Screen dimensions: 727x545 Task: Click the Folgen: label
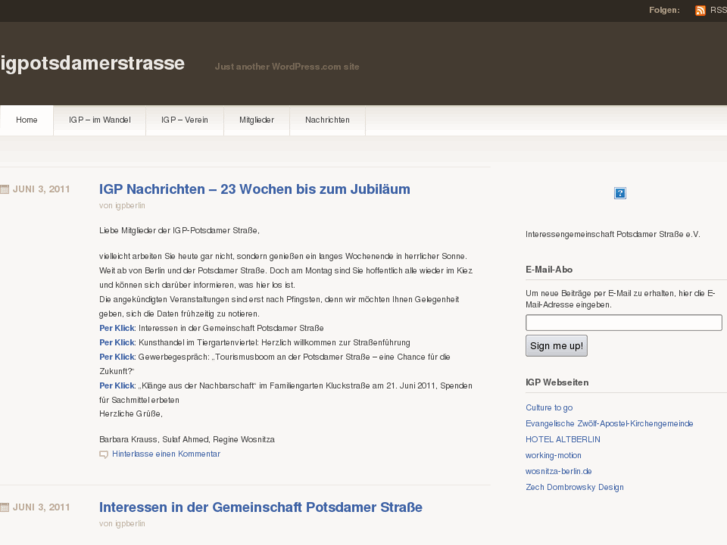click(664, 10)
